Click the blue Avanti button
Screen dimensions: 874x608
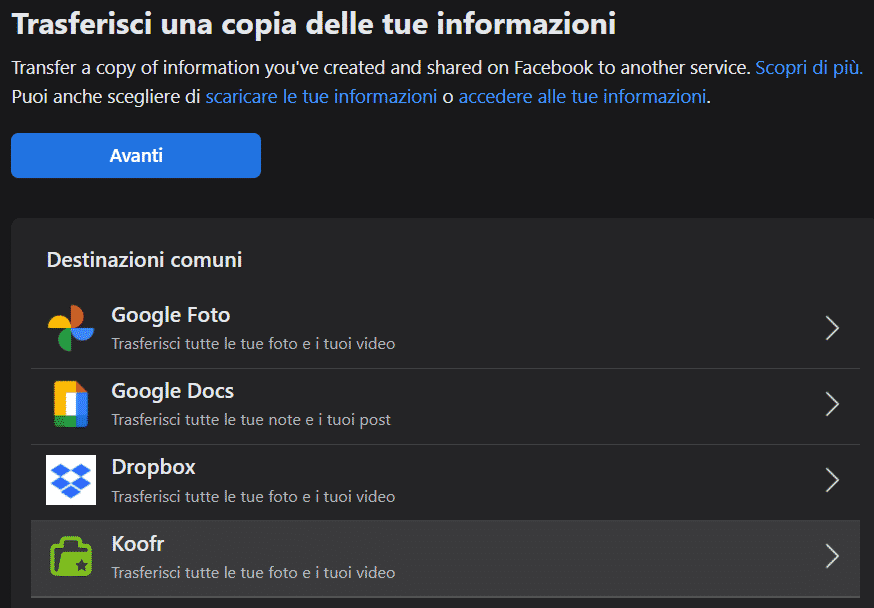[136, 155]
